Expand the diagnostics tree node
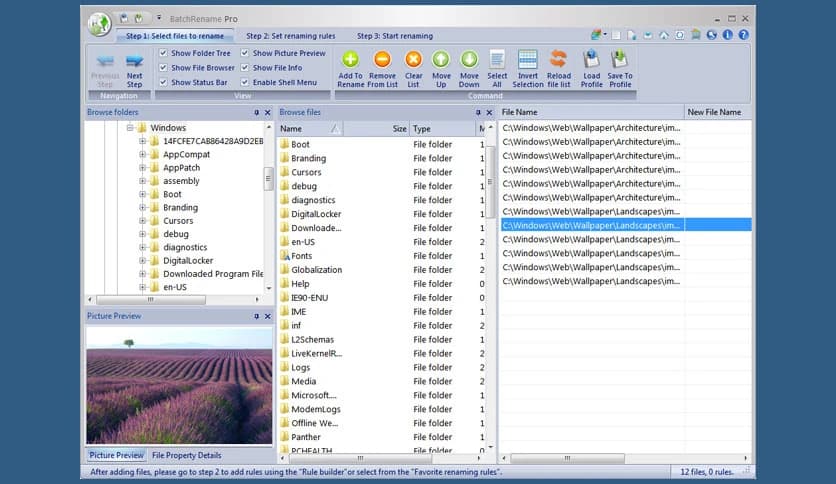 pyautogui.click(x=142, y=247)
